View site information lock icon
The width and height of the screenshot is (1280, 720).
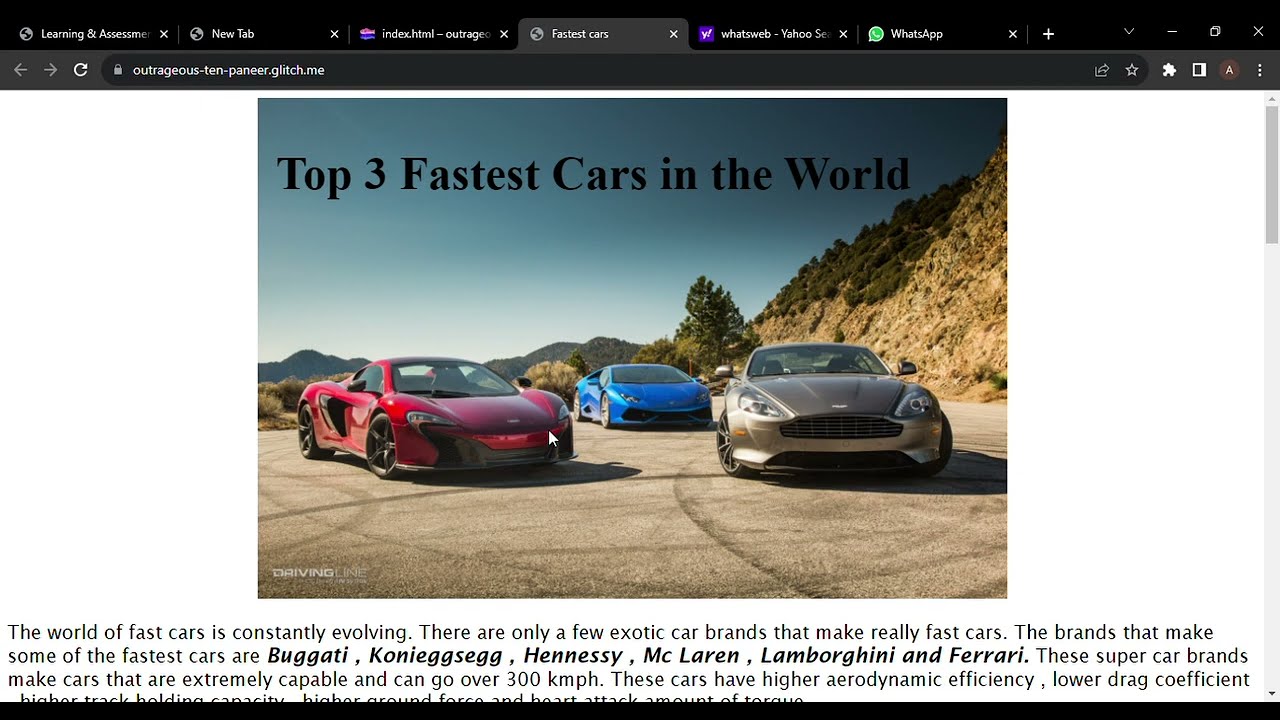tap(118, 70)
